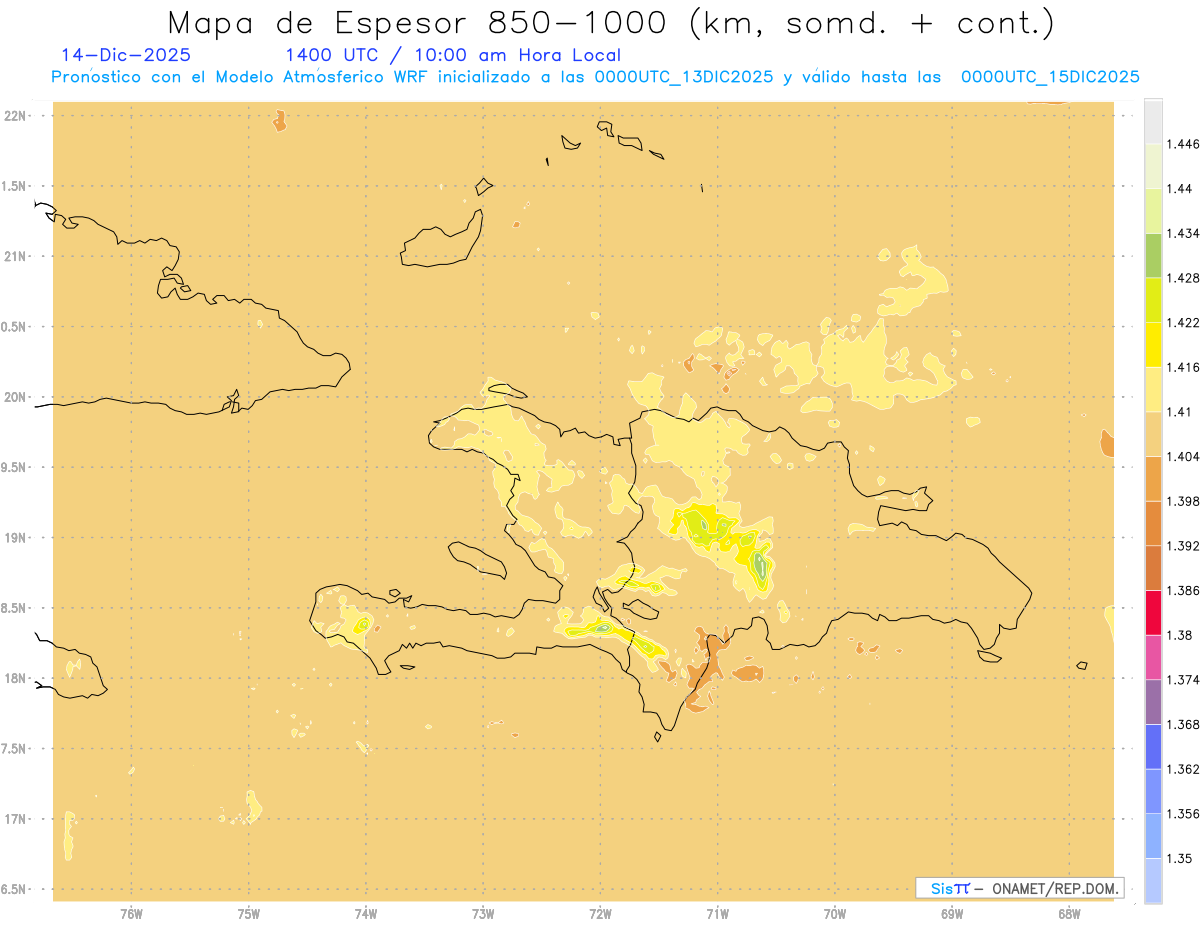The width and height of the screenshot is (1200, 927).
Task: Select the 18N latitude label
Action: [x=16, y=678]
